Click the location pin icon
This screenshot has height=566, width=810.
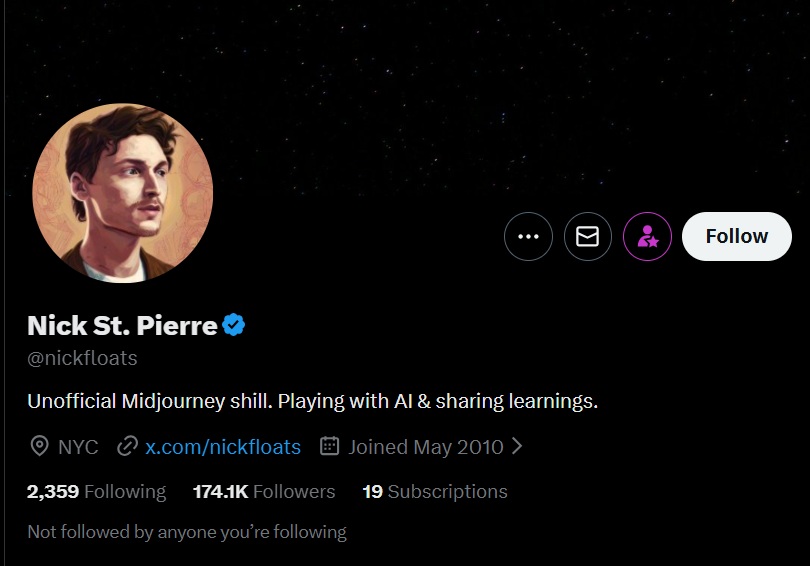[39, 446]
